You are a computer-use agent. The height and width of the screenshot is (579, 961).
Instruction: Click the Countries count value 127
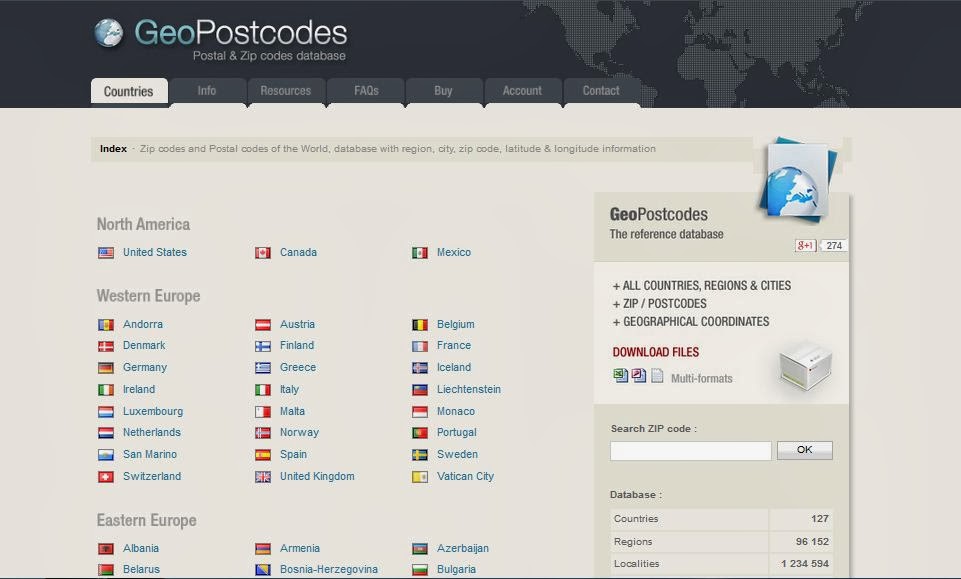pyautogui.click(x=819, y=519)
